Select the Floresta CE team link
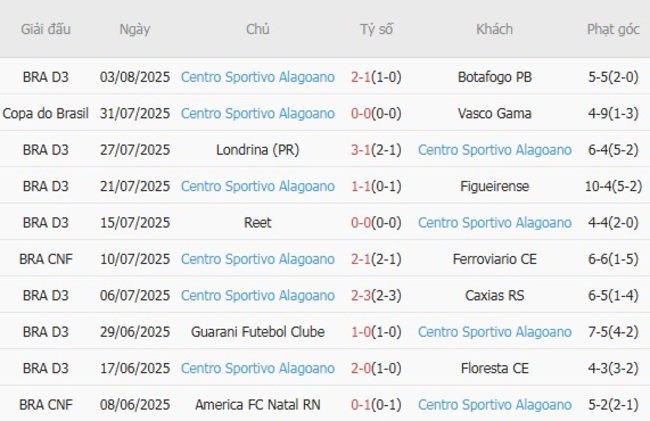 [x=495, y=368]
